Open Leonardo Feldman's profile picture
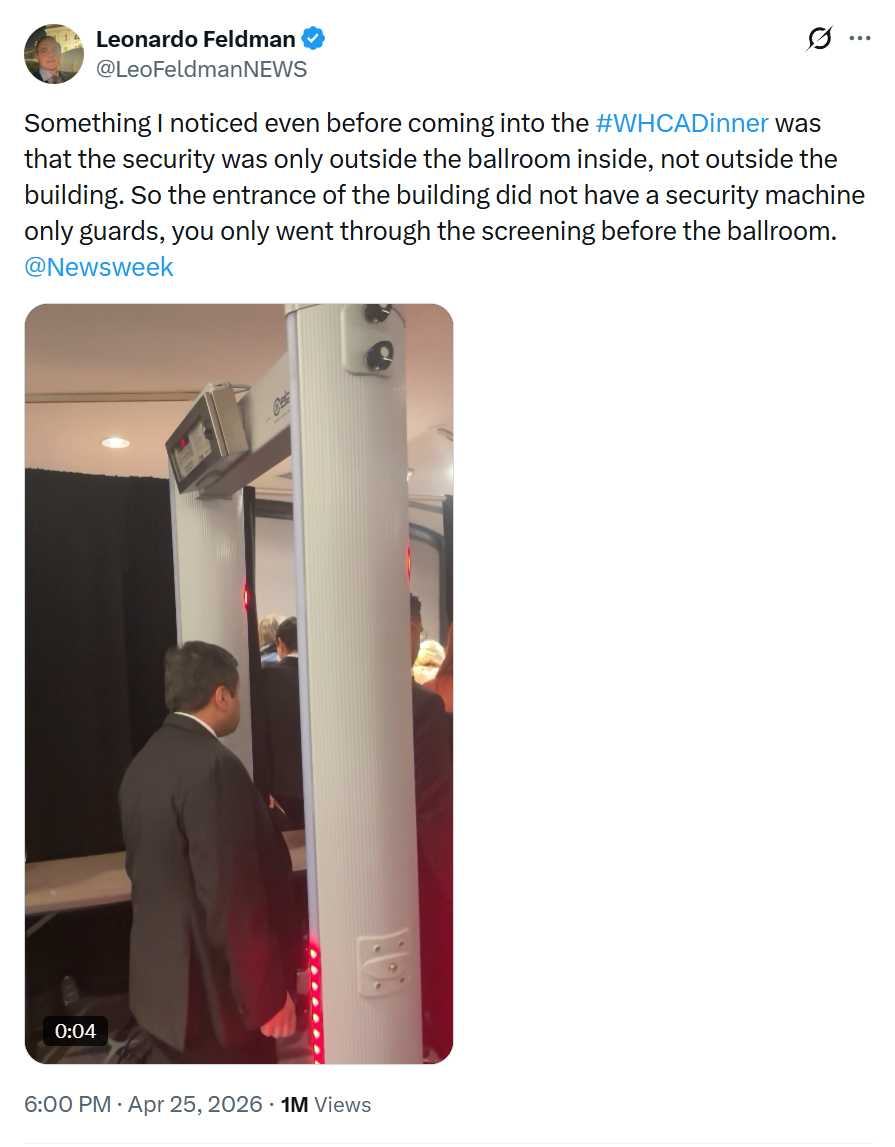The image size is (895, 1147). pyautogui.click(x=54, y=53)
